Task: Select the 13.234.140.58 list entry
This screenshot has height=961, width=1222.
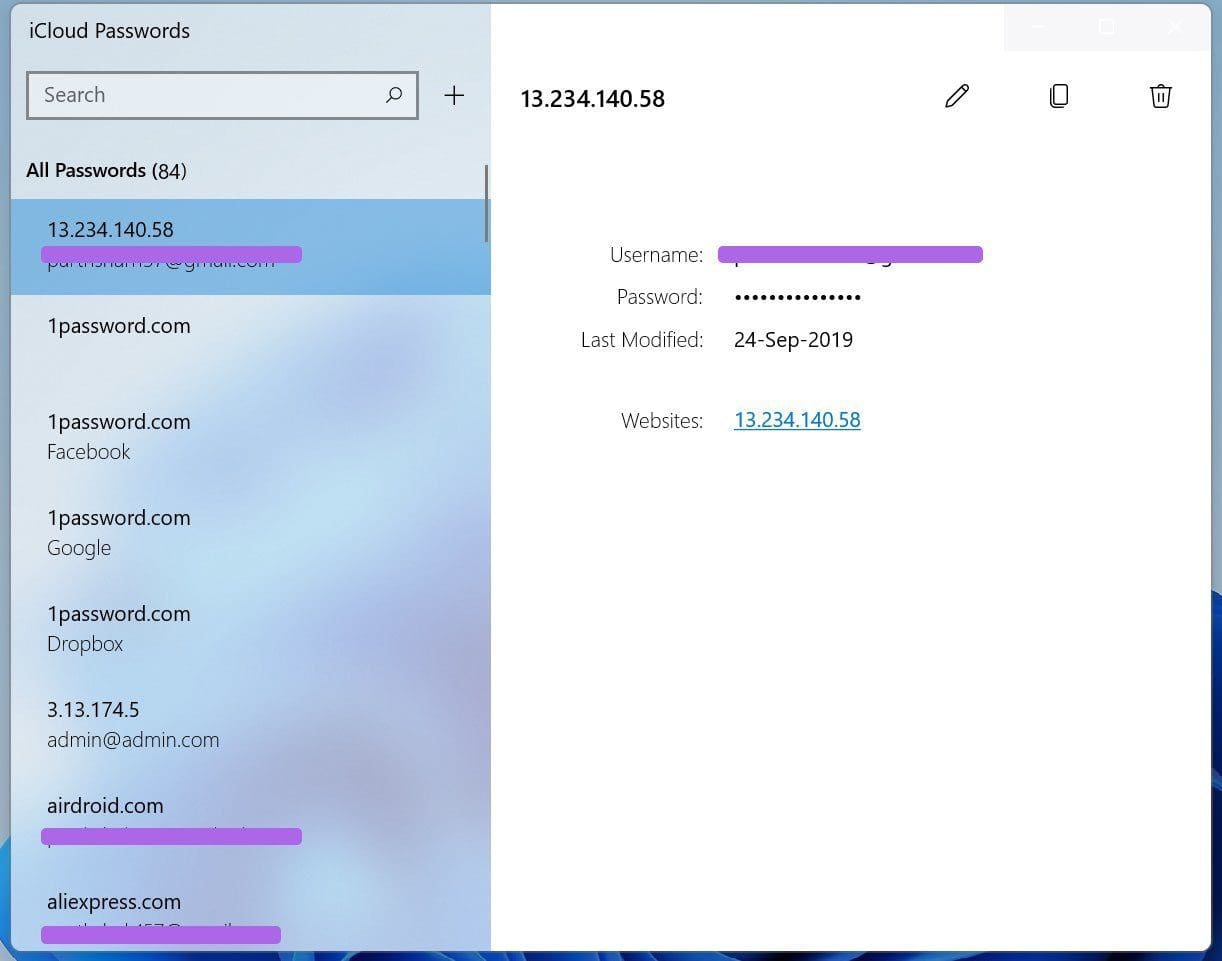Action: 250,246
